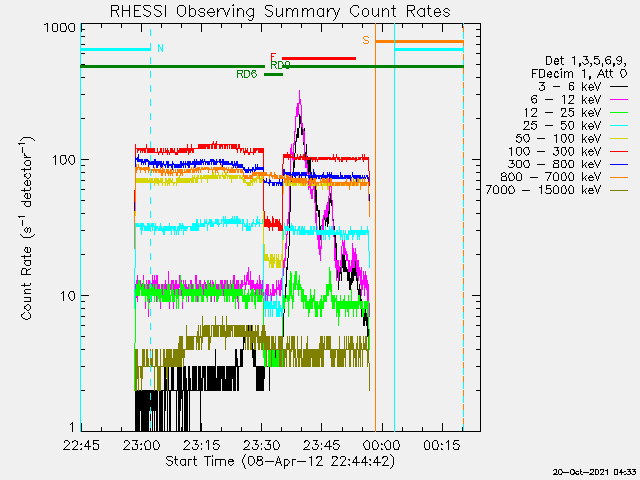
Task: Click the dashed cyan vertical line near 23:00
Action: coord(151,227)
